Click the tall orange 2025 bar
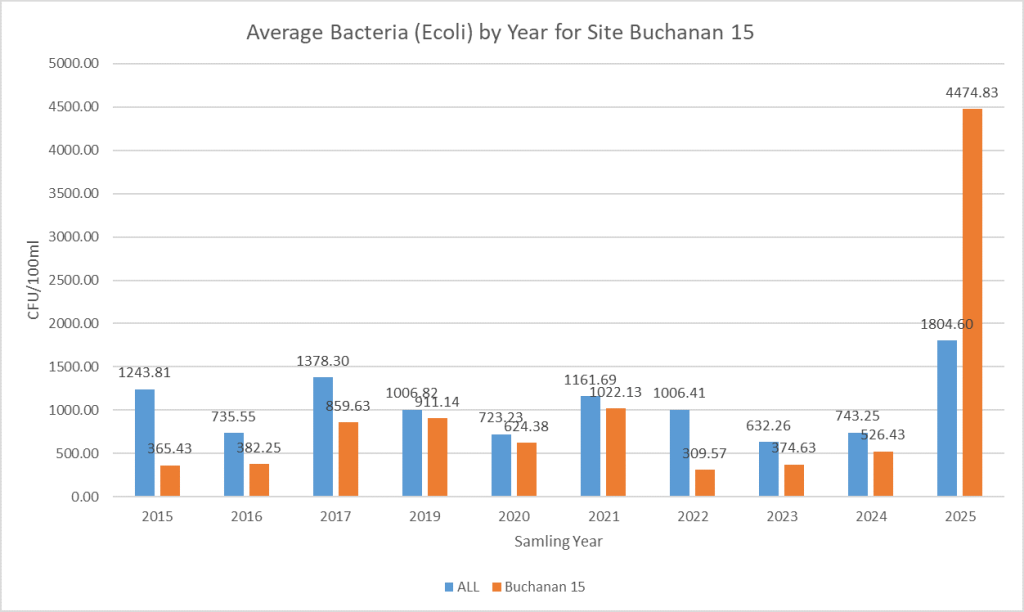This screenshot has height=612, width=1024. (971, 302)
